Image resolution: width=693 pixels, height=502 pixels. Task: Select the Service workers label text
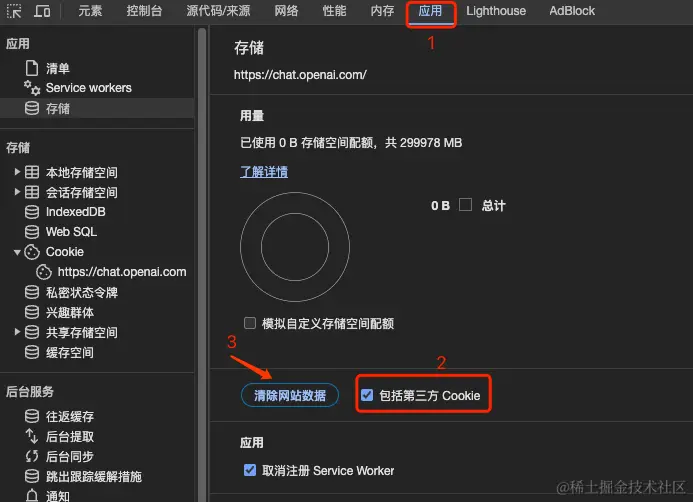pos(89,88)
